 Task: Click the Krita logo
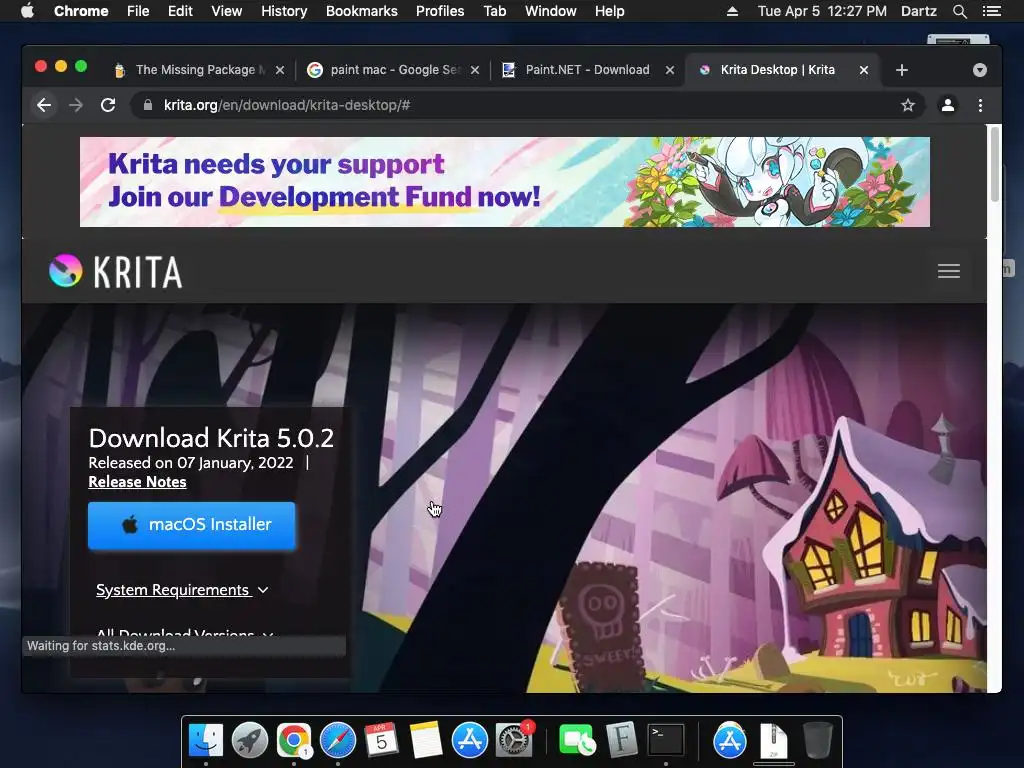pyautogui.click(x=116, y=271)
